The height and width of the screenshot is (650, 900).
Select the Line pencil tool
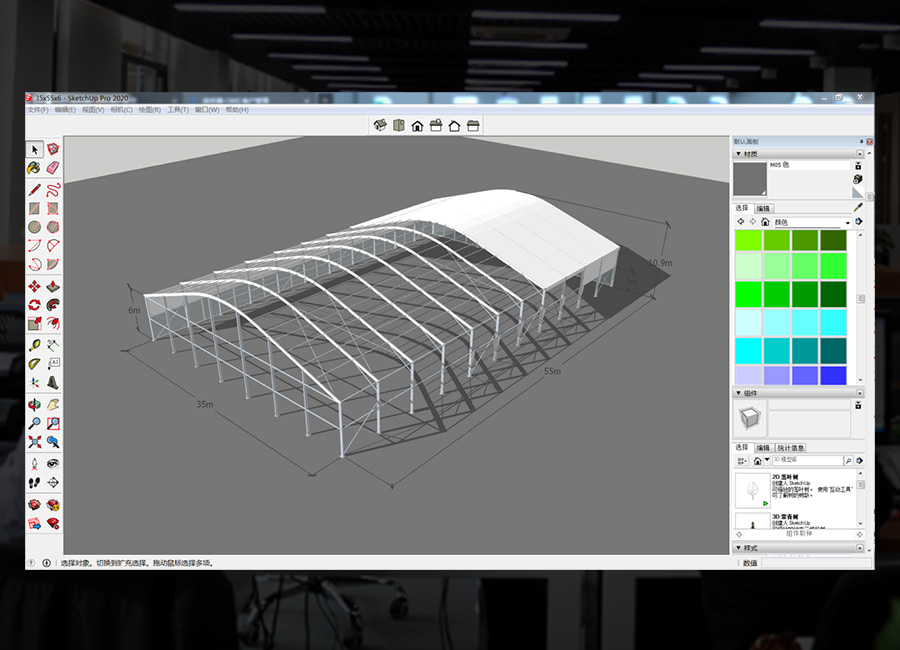[x=34, y=190]
